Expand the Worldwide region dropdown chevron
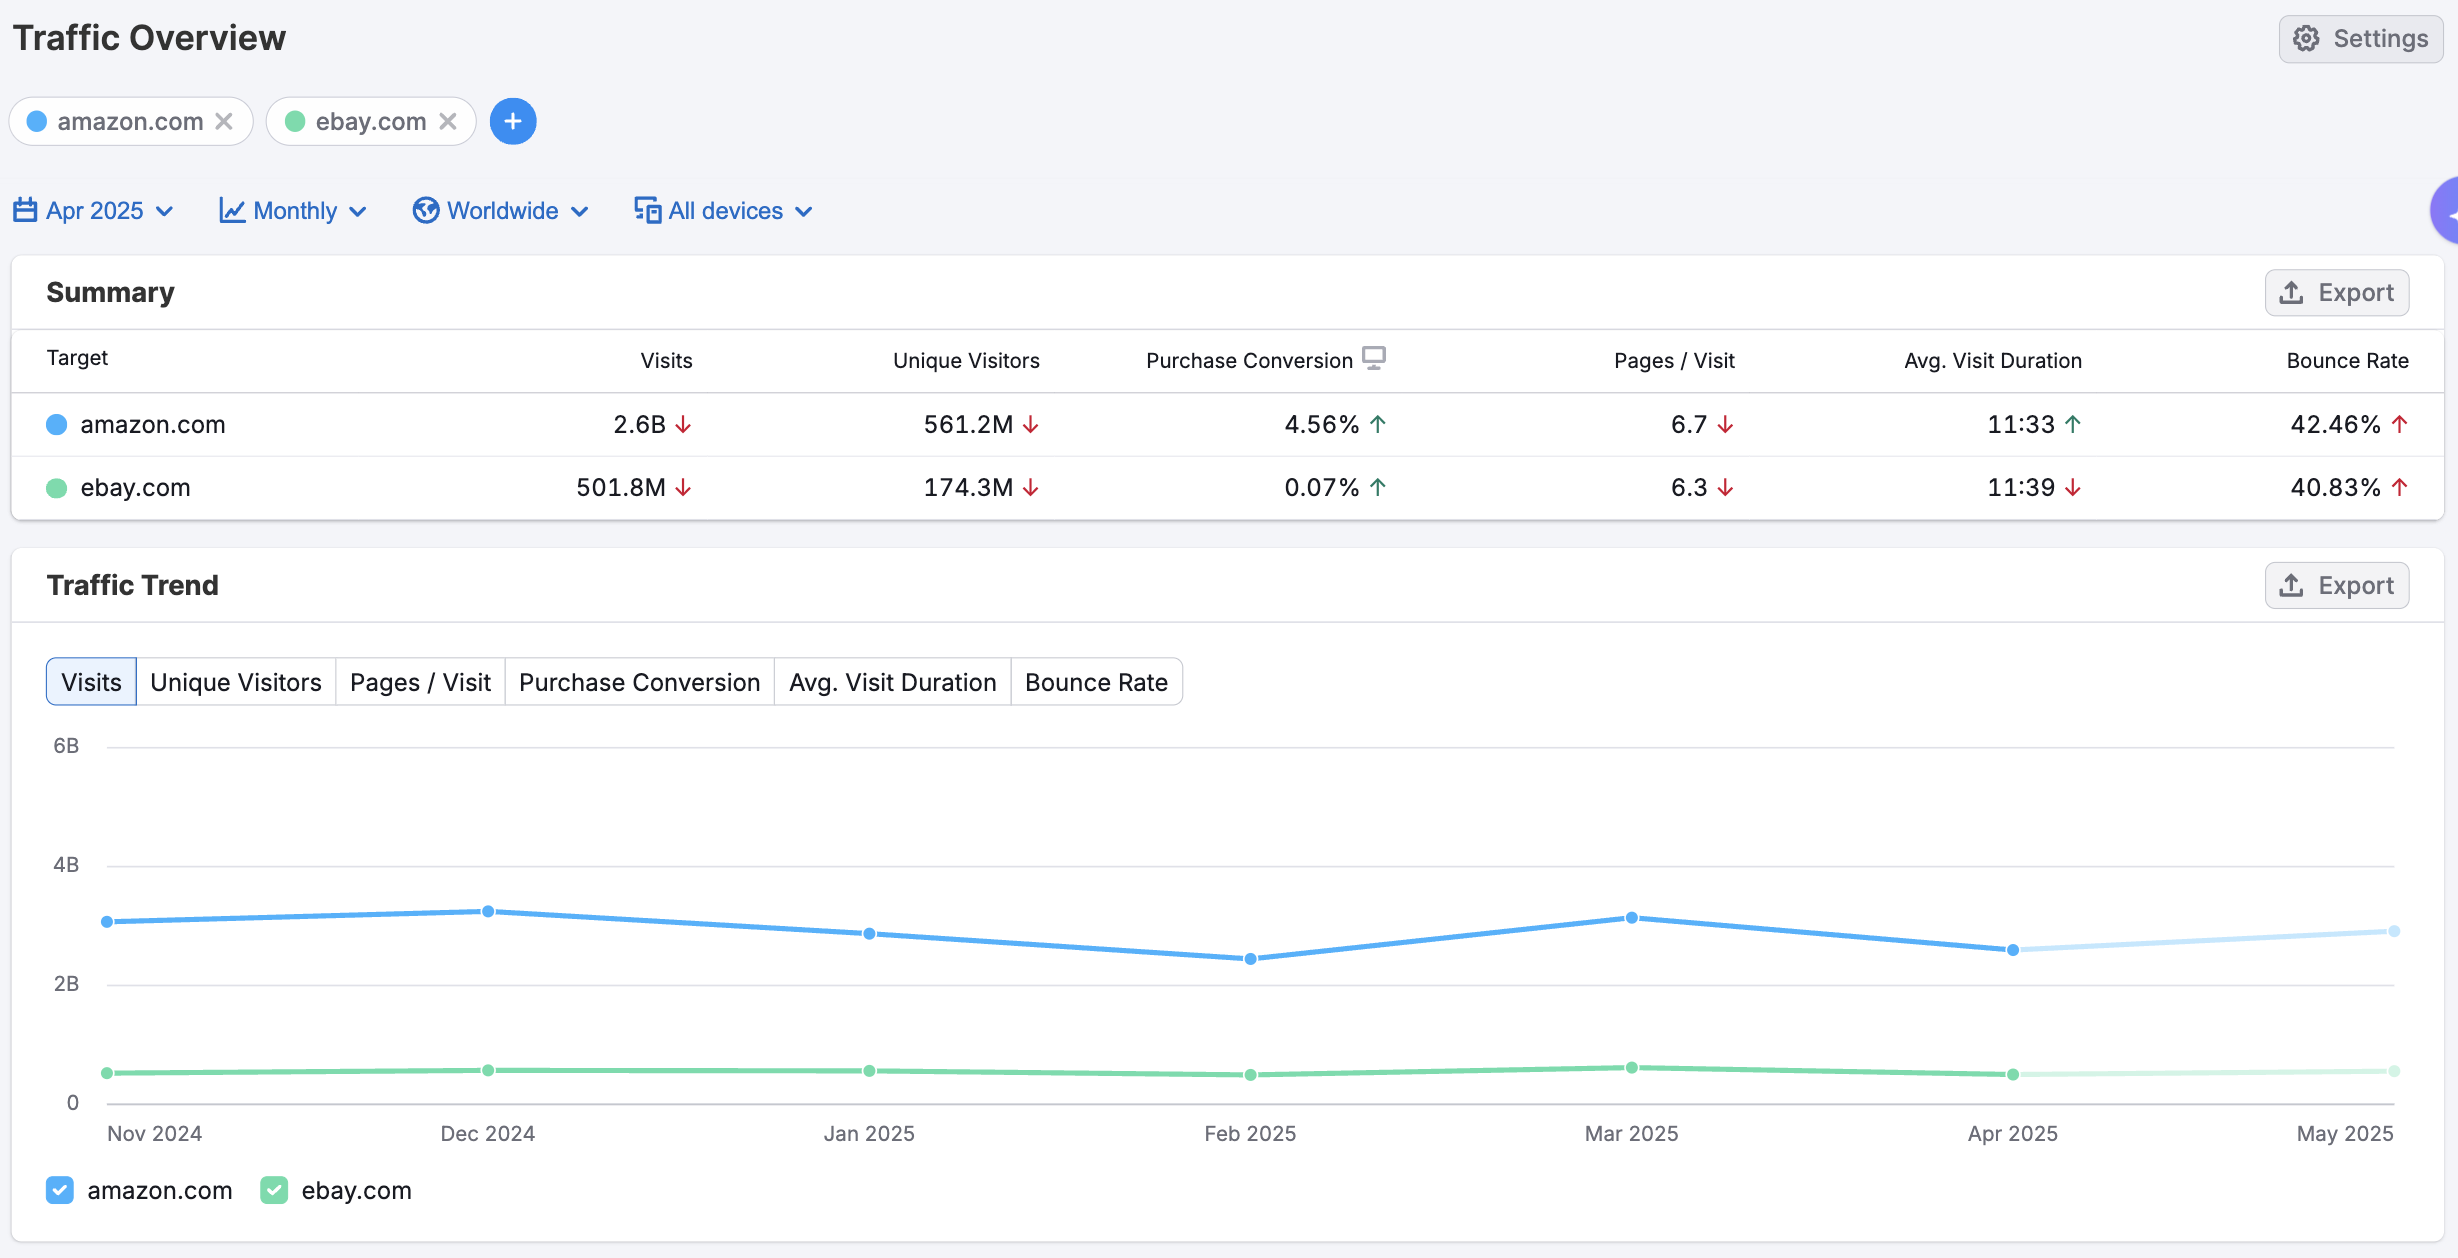This screenshot has width=2458, height=1258. (x=579, y=211)
